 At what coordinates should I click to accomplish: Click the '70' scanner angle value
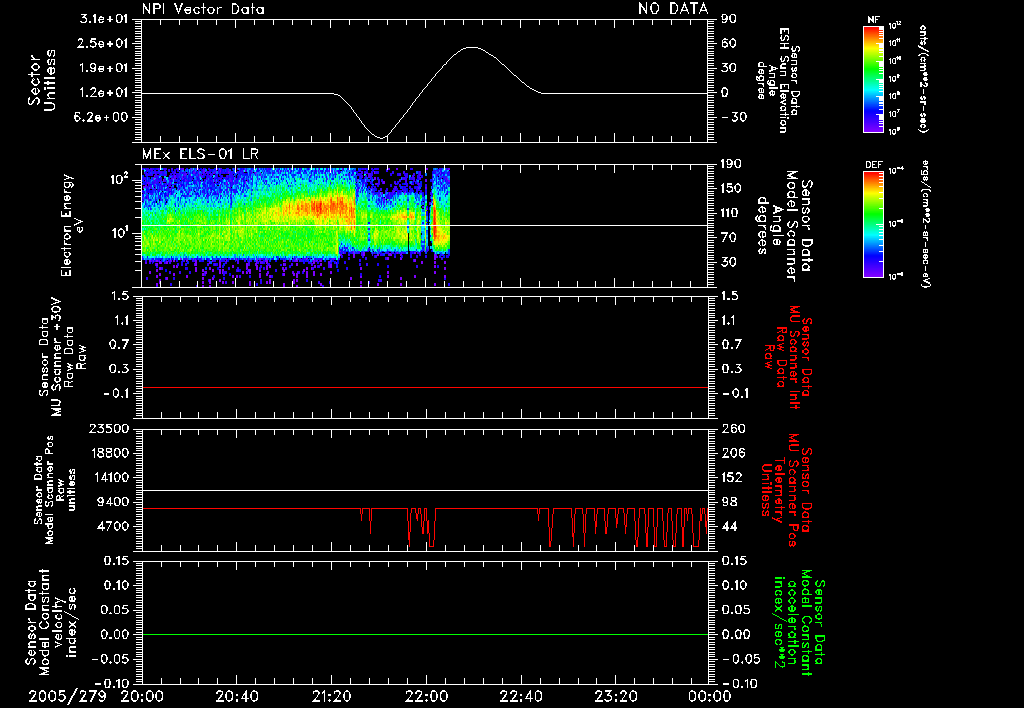729,238
